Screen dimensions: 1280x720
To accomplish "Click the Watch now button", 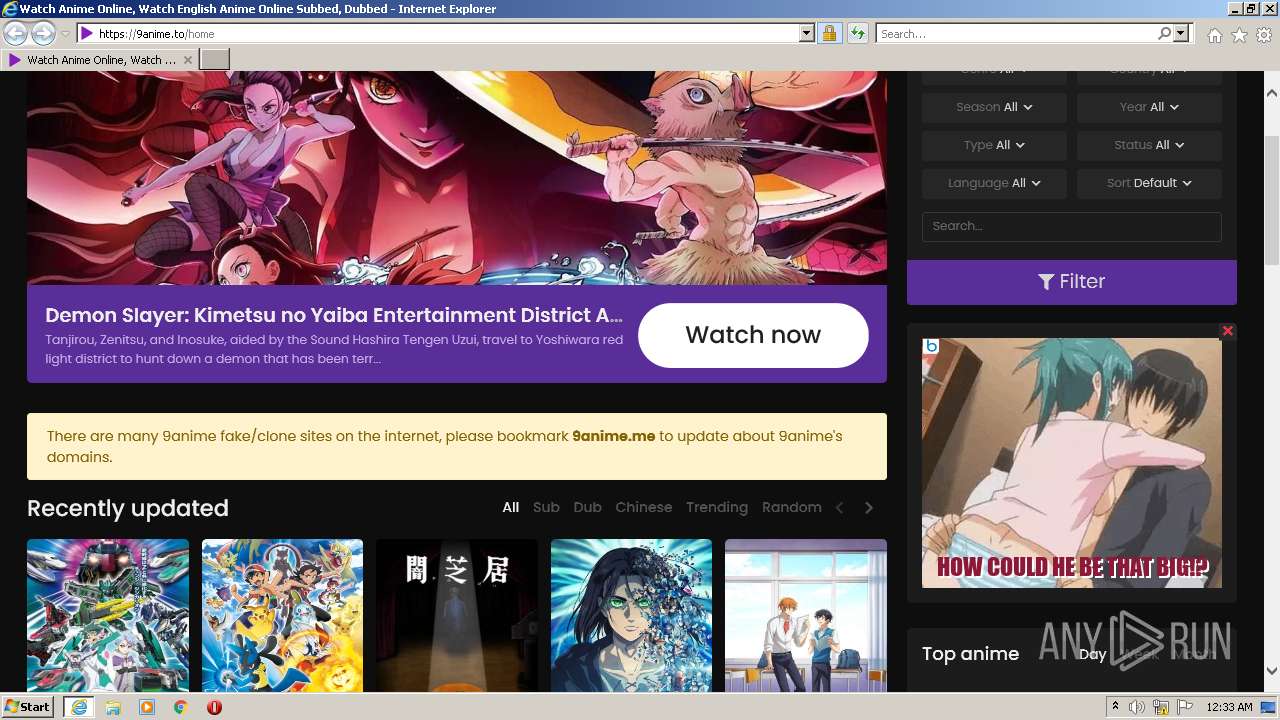I will (753, 335).
